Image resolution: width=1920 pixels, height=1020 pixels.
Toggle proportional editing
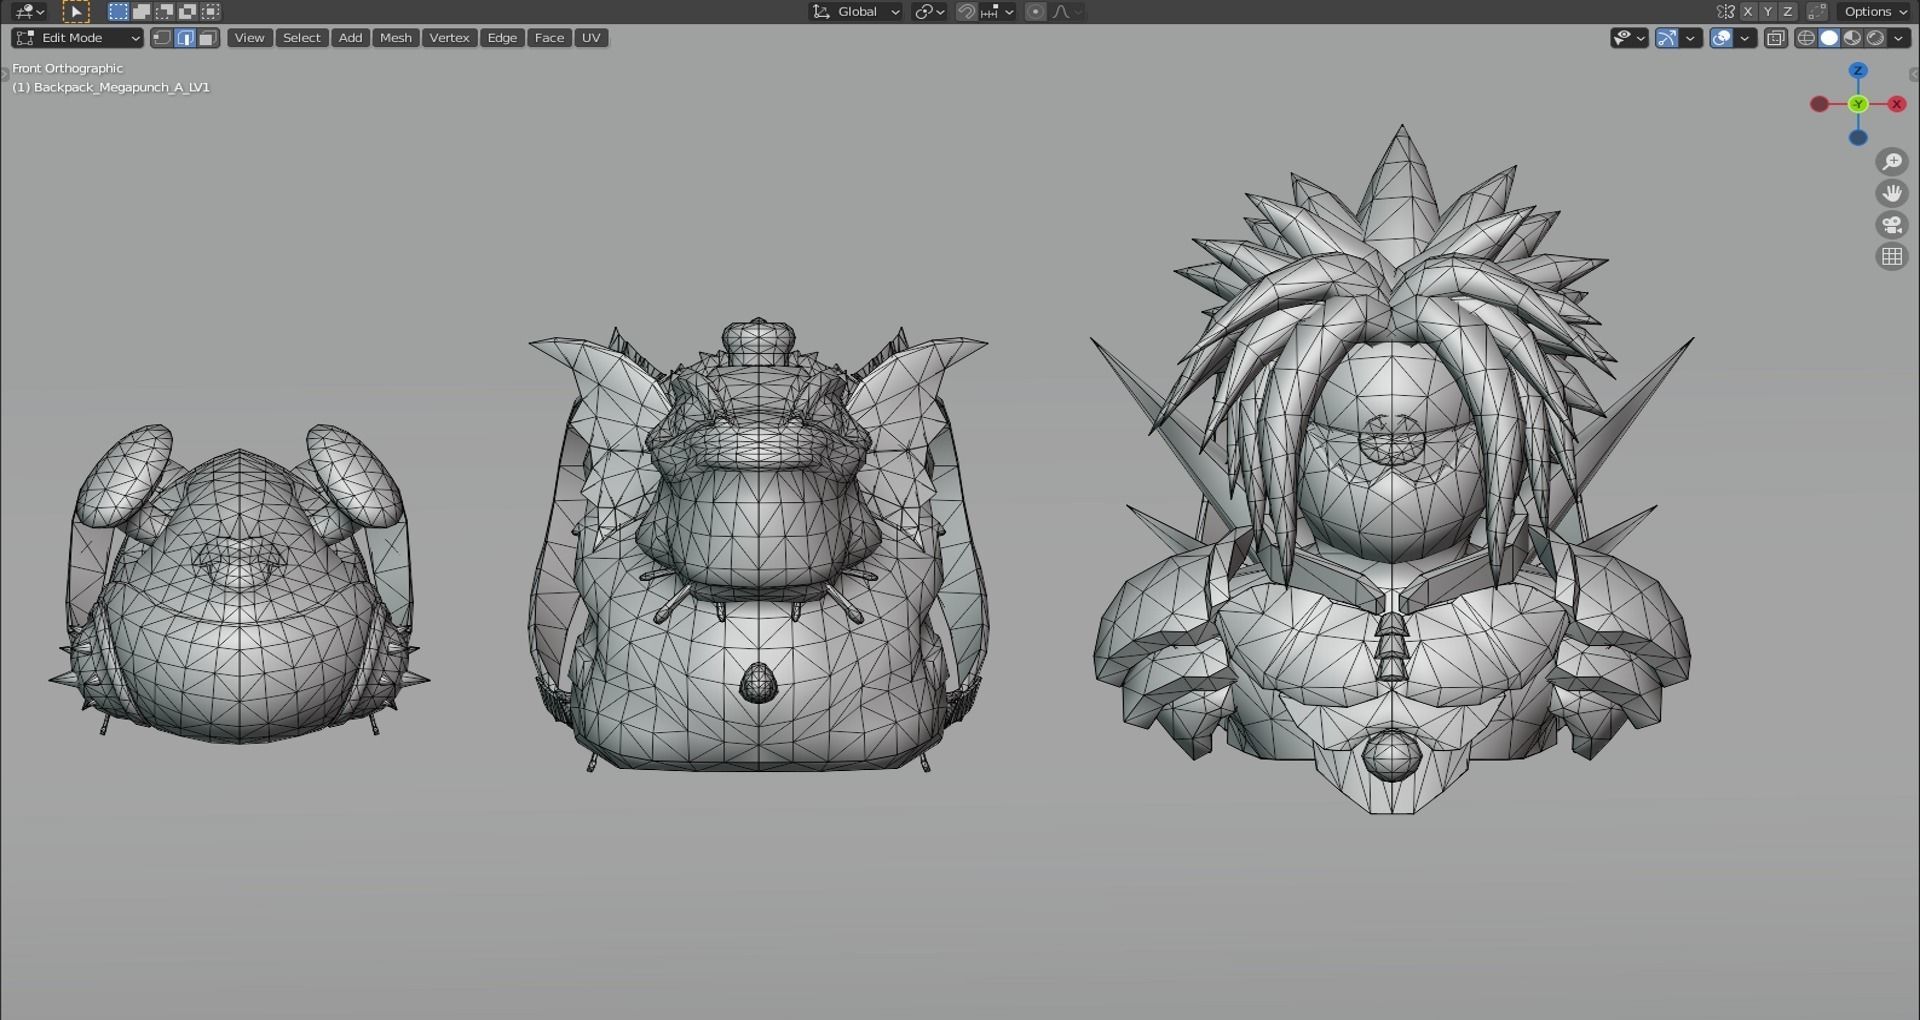(x=1036, y=12)
